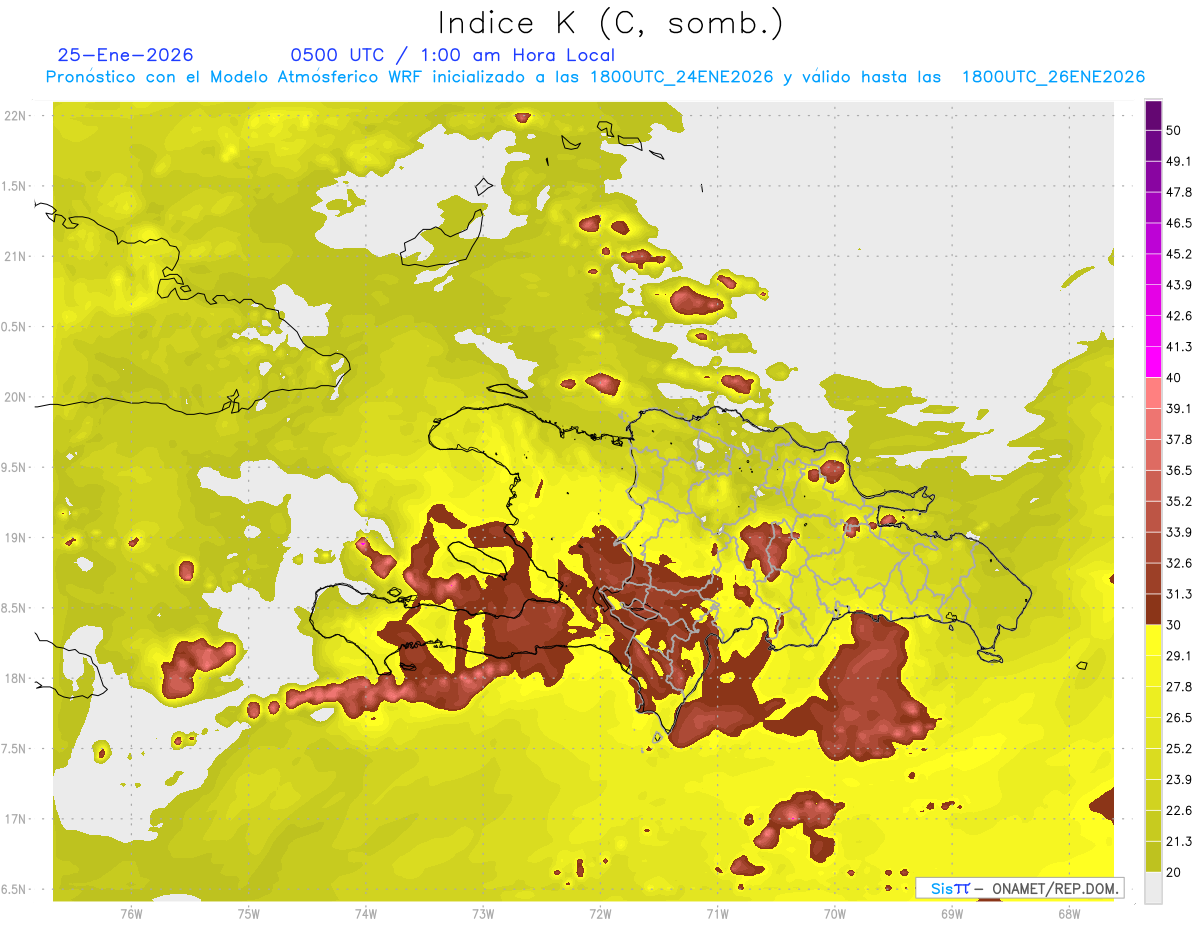The image size is (1200, 927).
Task: Click the "7.5N" latitude label
Action: tap(15, 749)
